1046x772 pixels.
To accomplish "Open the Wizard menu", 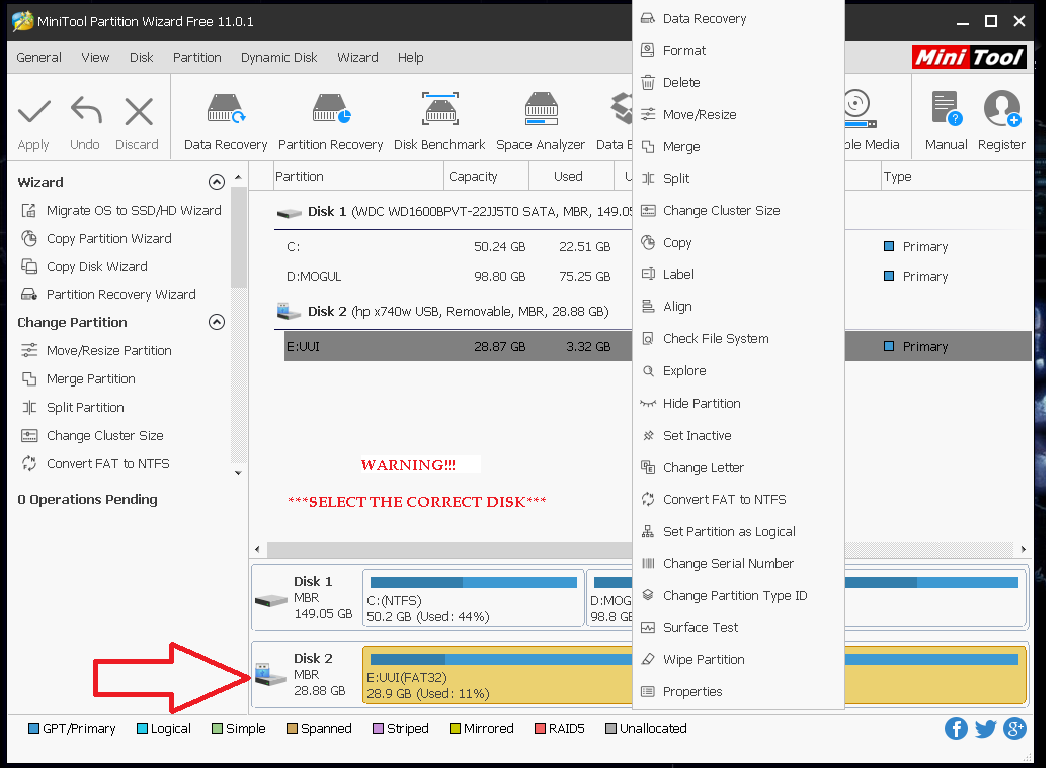I will [x=358, y=57].
